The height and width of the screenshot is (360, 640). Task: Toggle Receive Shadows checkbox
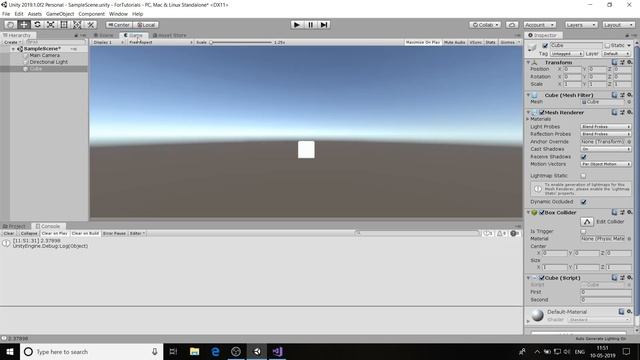pos(583,157)
